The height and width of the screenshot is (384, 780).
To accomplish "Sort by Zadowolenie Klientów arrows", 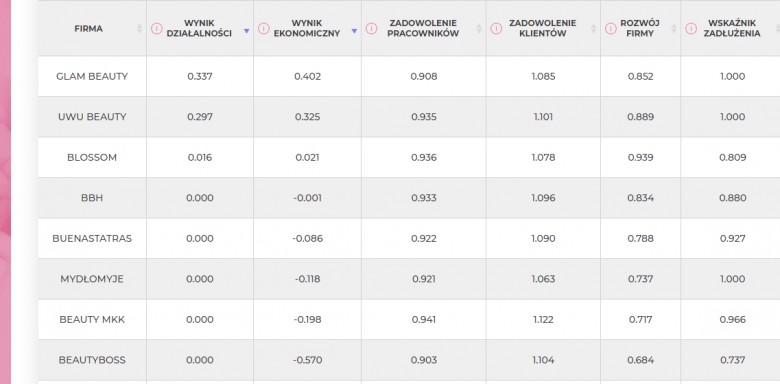I will click(593, 29).
